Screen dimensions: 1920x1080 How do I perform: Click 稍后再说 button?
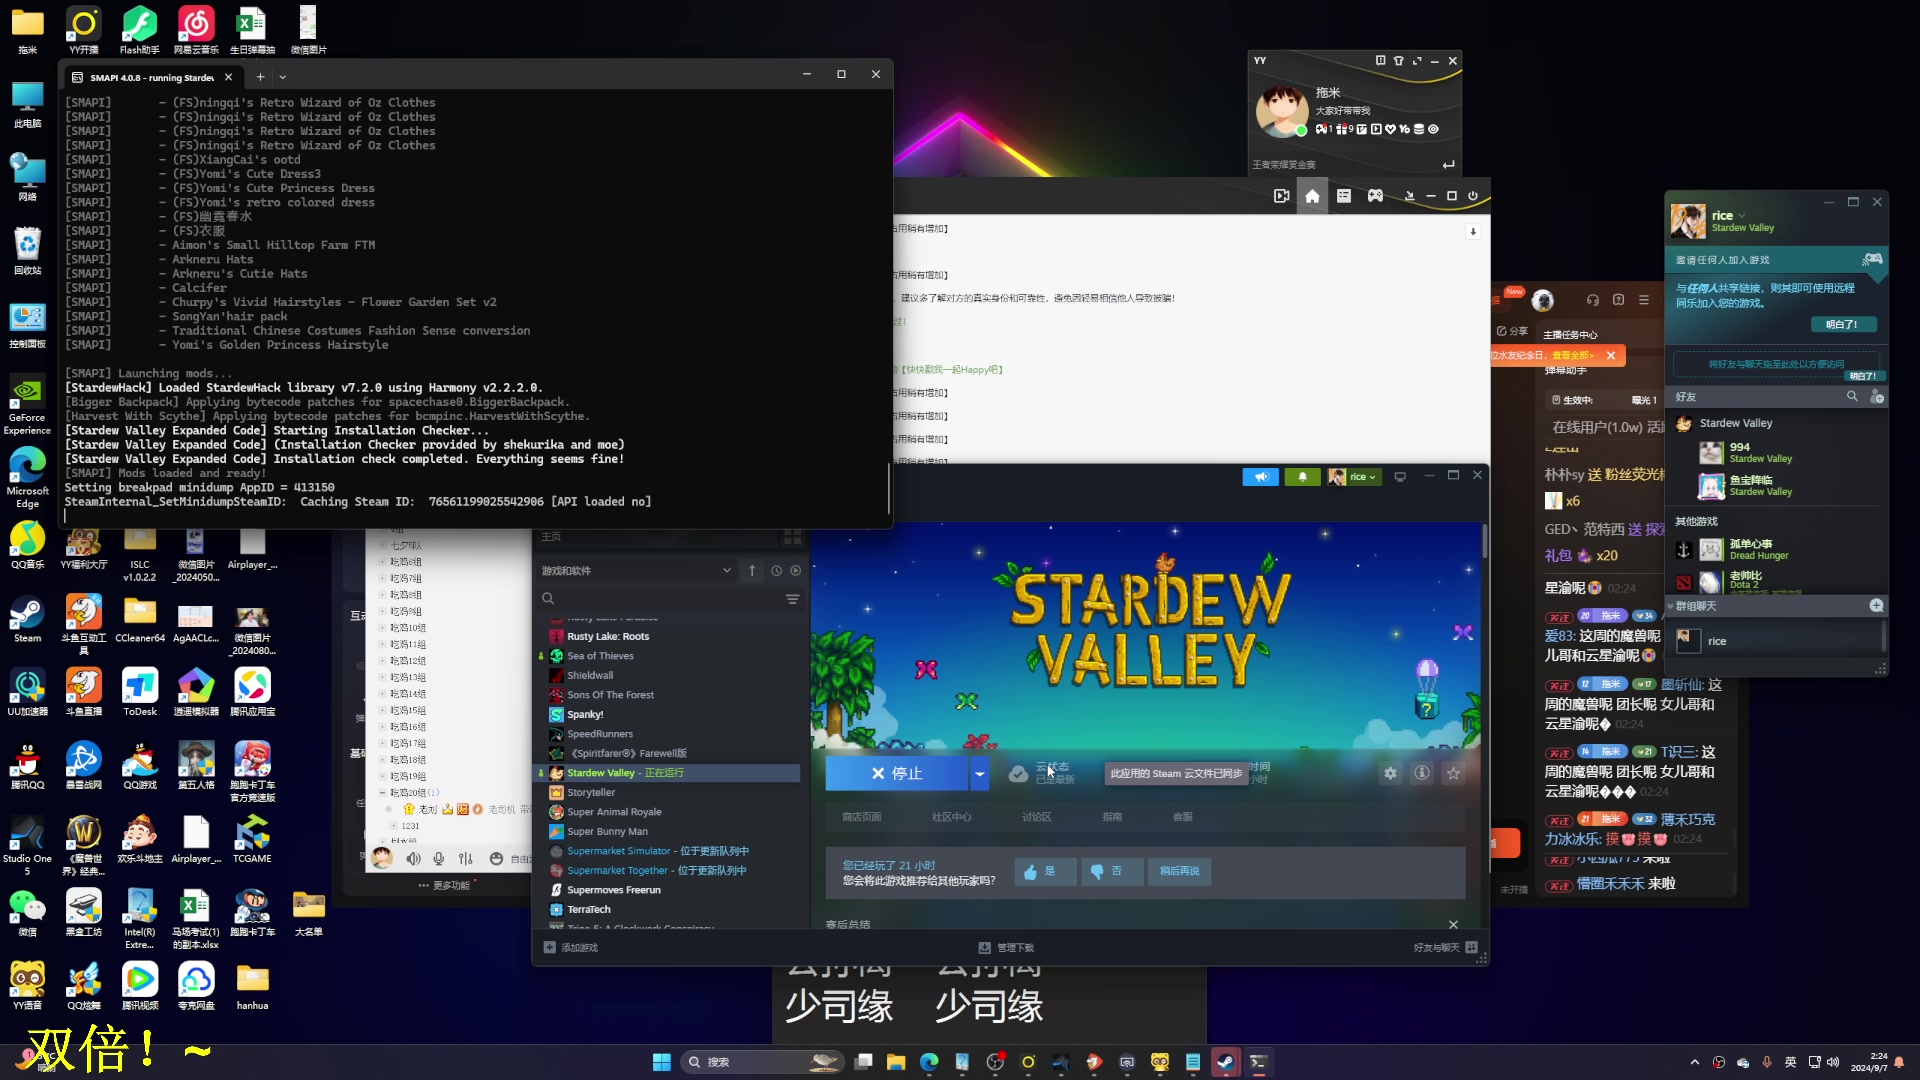click(1179, 872)
